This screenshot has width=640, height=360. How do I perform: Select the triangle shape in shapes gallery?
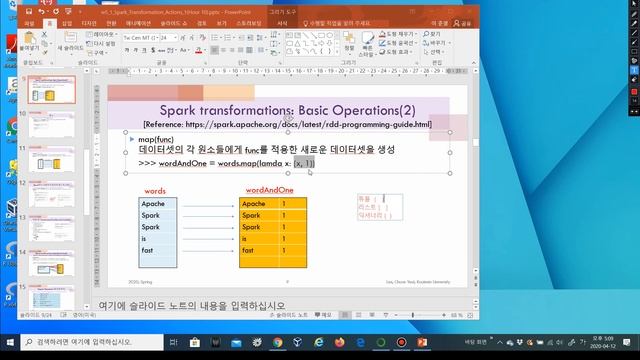297,43
